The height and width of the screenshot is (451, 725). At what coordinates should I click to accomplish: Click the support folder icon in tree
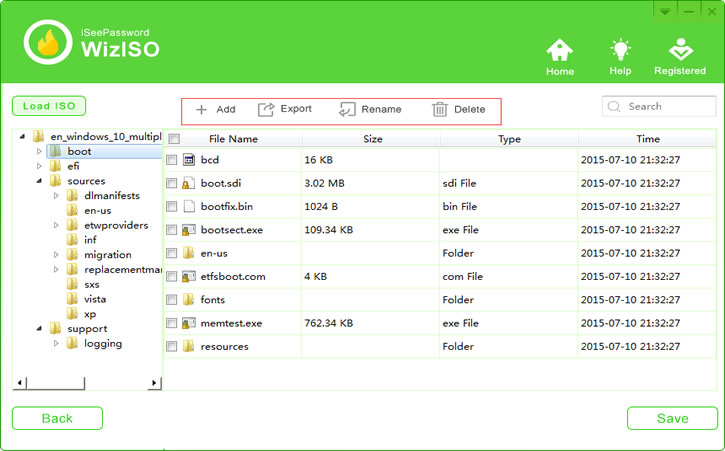pos(55,329)
